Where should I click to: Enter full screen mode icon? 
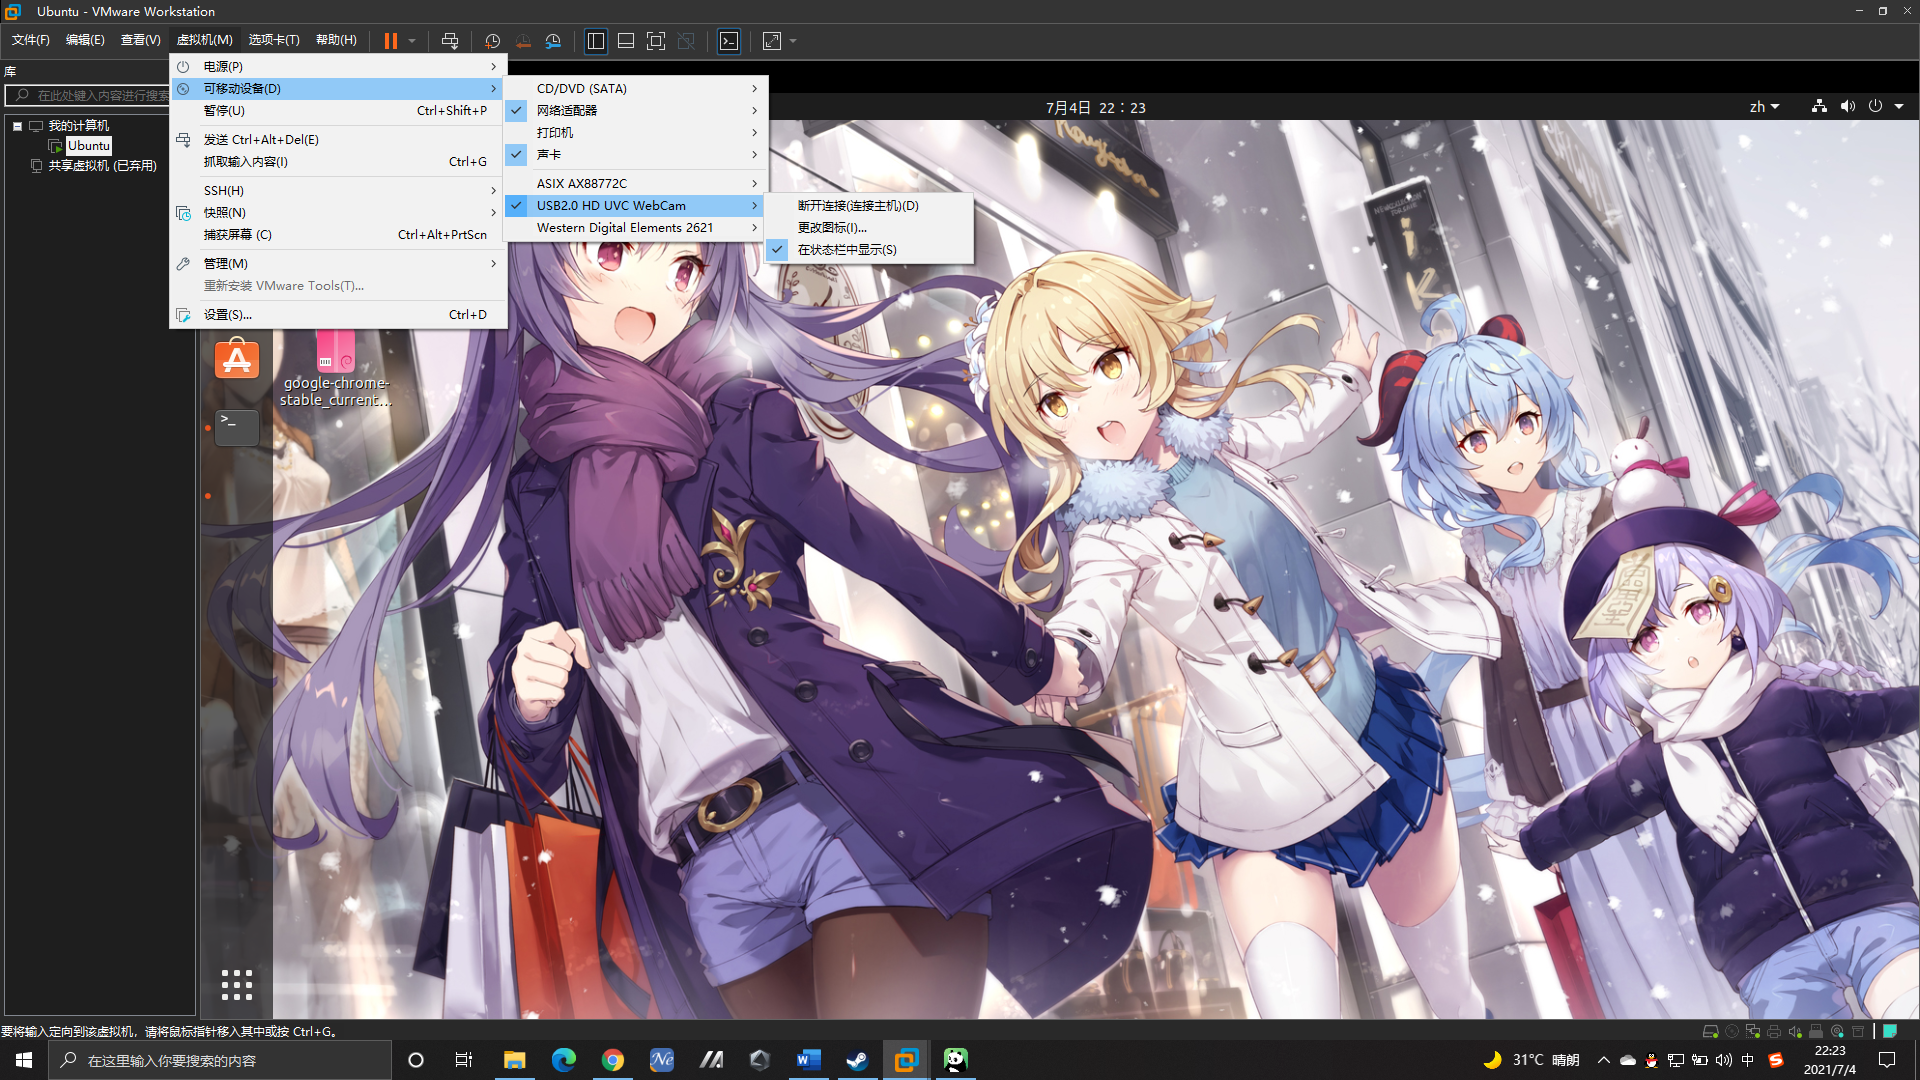coord(656,41)
